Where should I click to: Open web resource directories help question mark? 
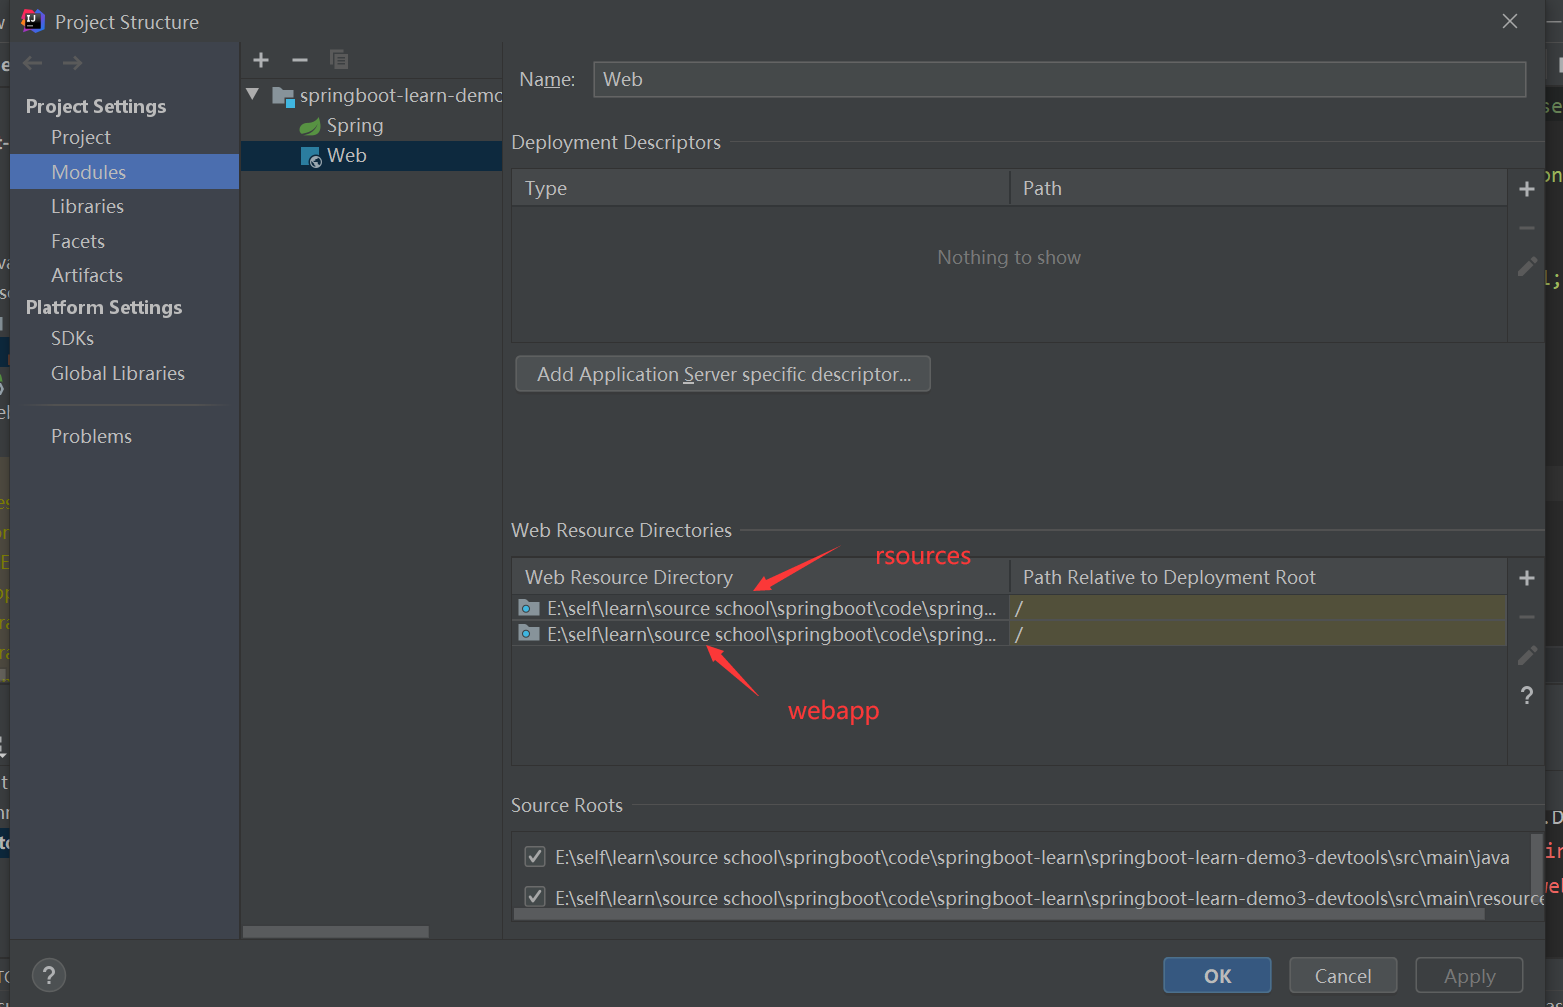(1527, 695)
